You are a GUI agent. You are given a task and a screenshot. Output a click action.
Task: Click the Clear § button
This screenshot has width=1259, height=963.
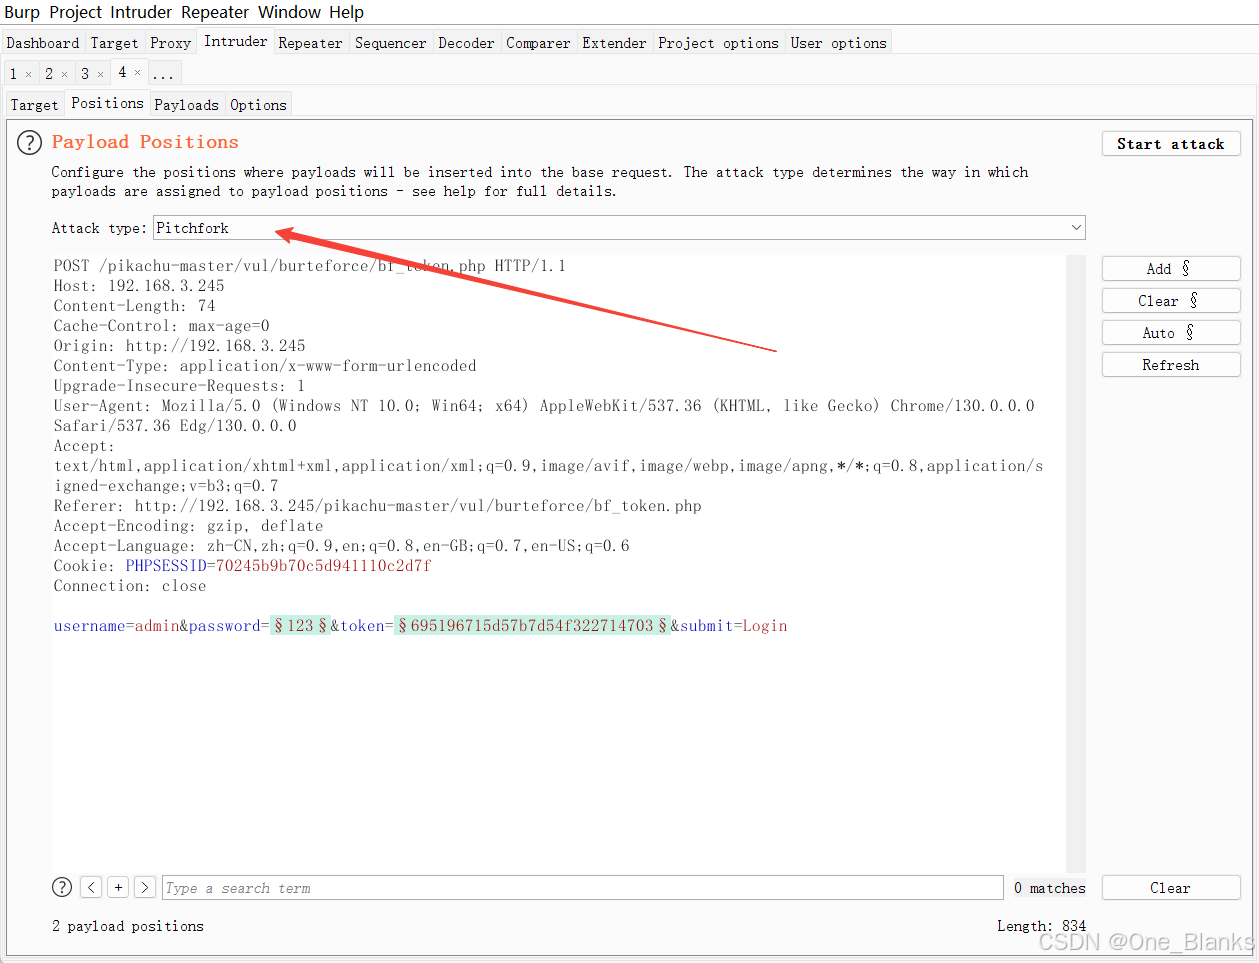(x=1171, y=300)
